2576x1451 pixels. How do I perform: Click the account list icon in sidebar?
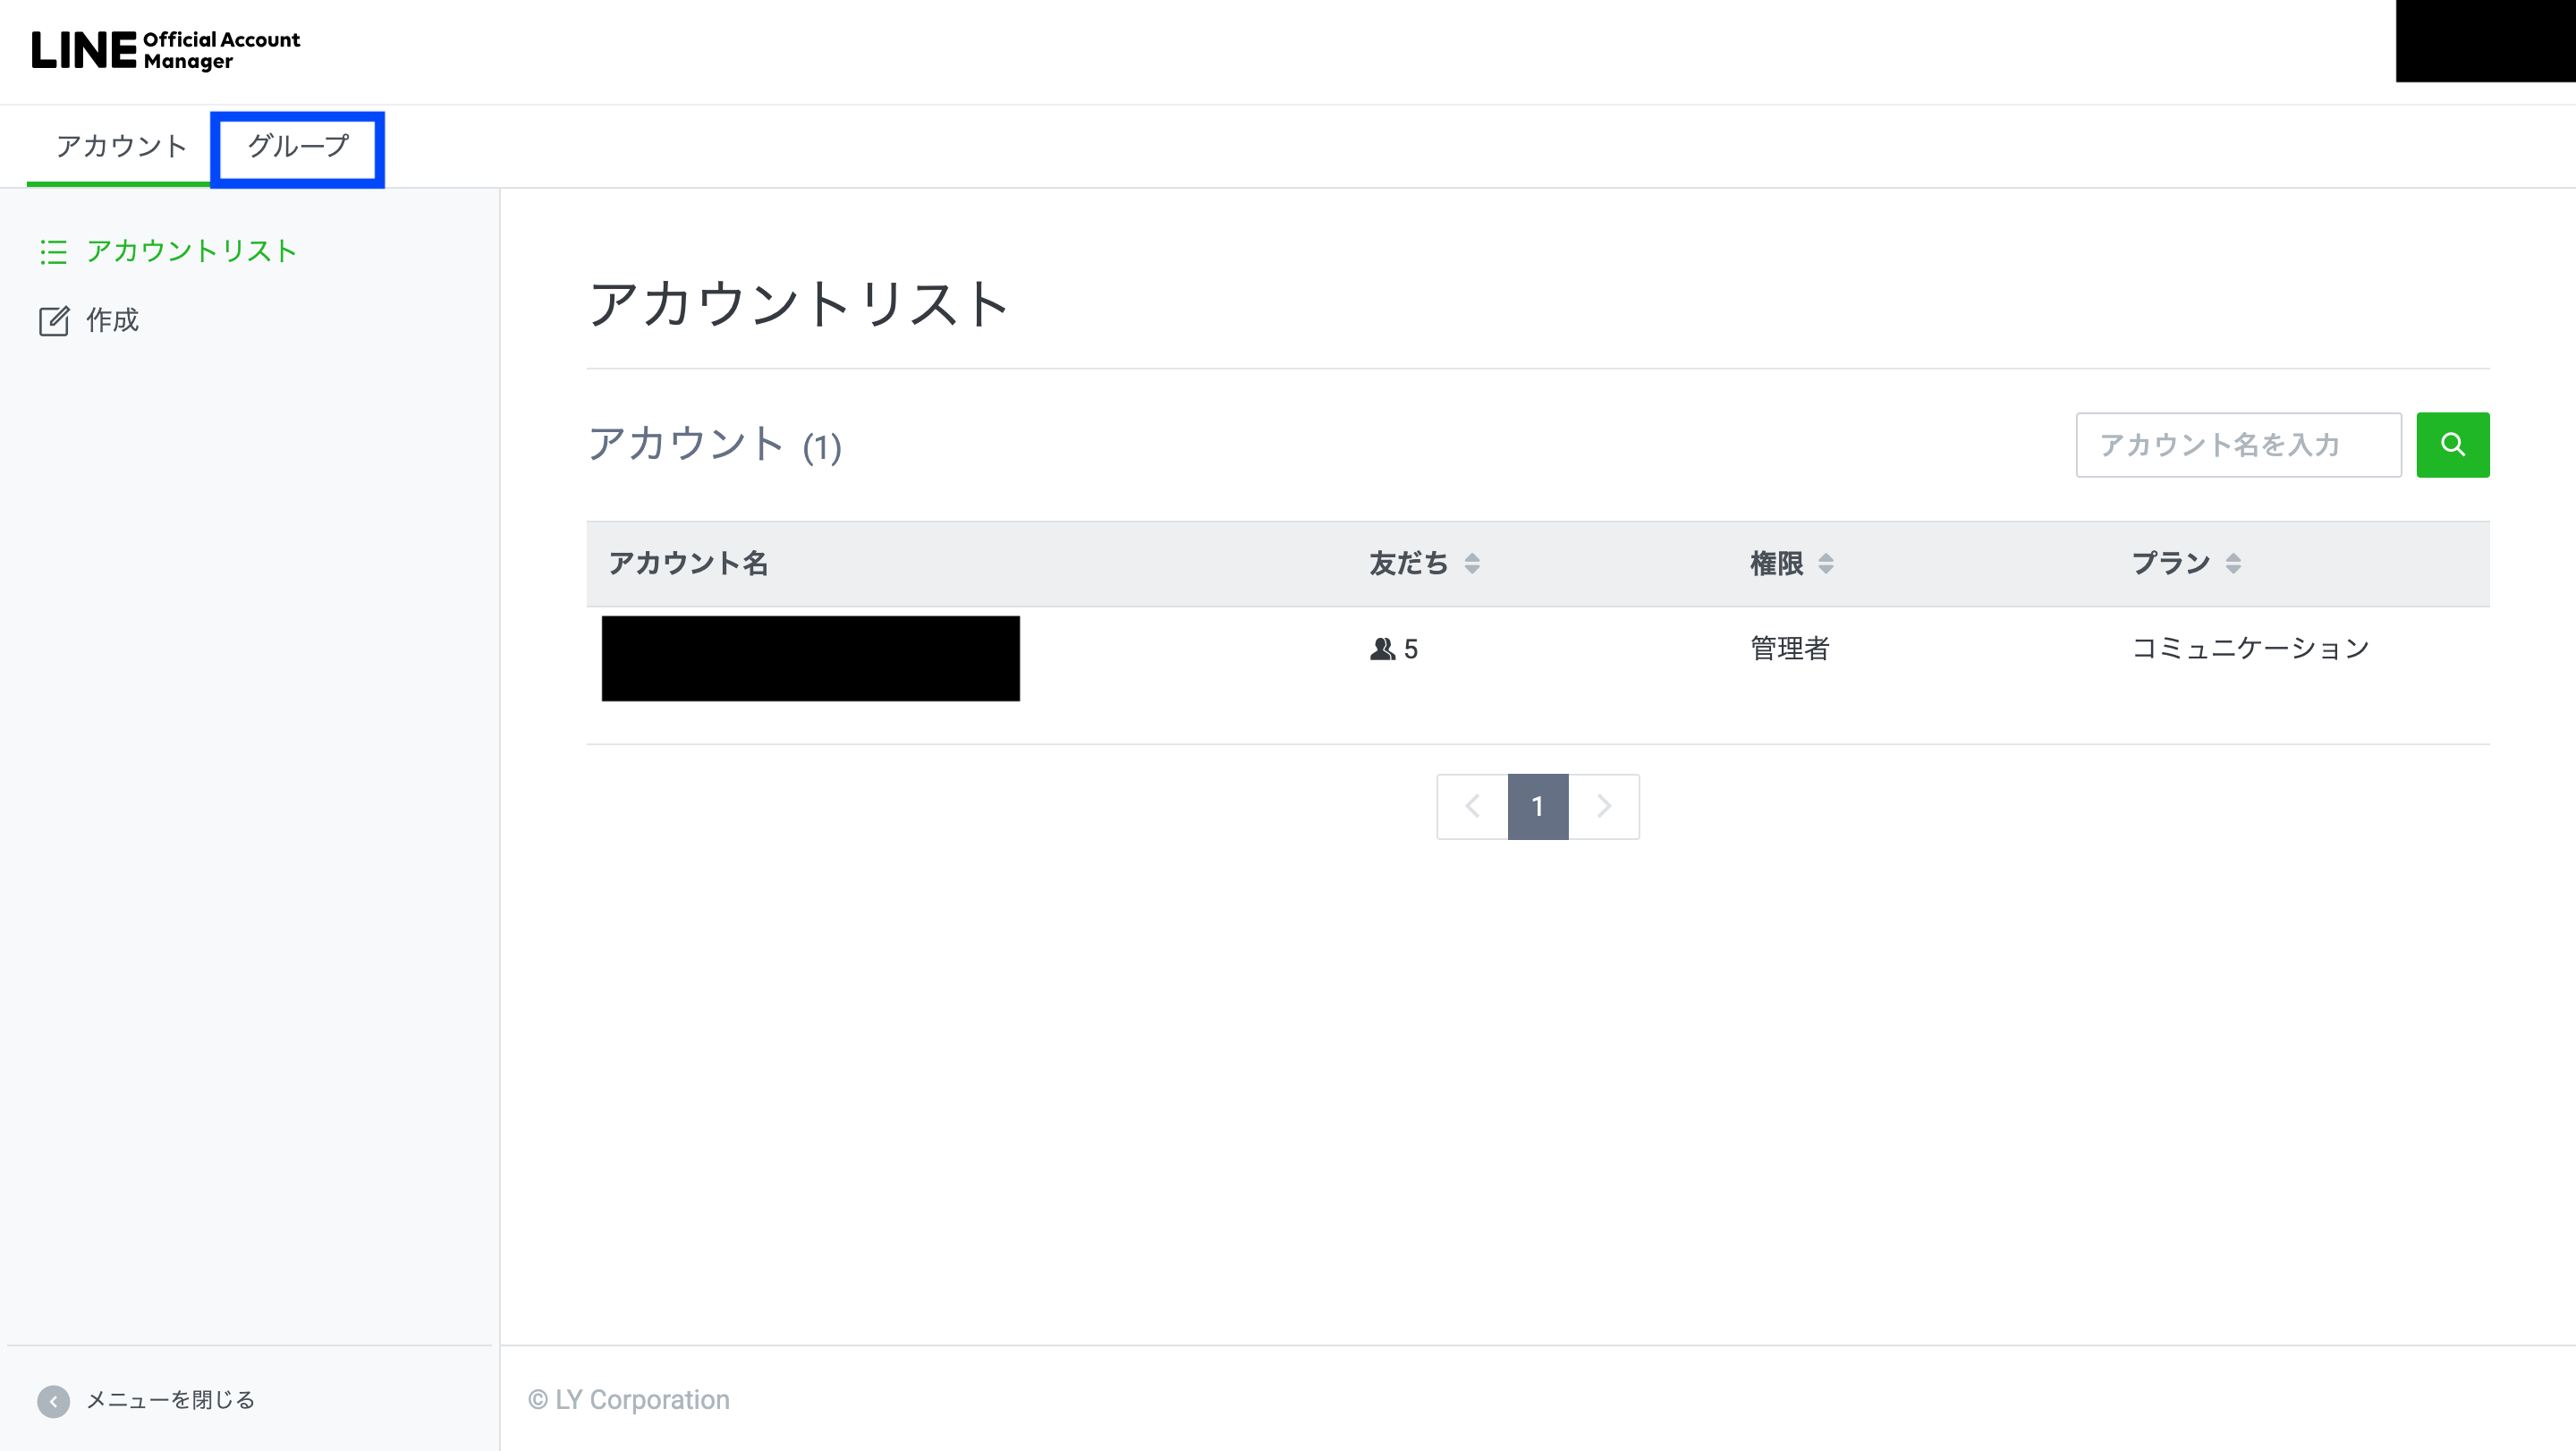tap(53, 252)
